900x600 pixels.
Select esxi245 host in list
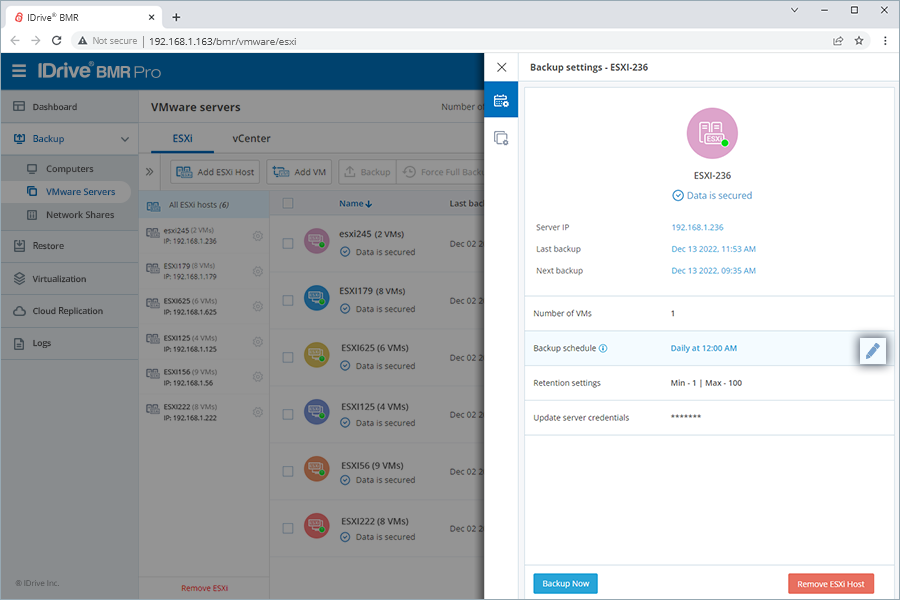(204, 236)
